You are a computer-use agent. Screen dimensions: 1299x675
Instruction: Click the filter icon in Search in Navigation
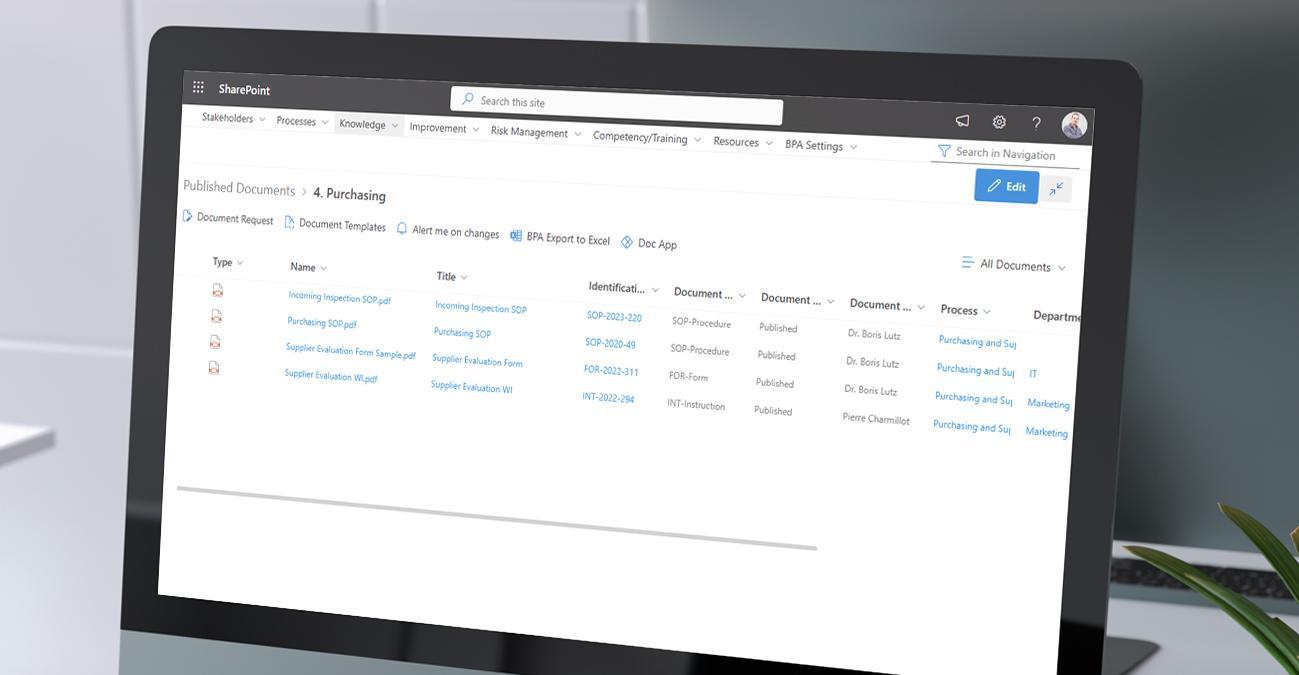(943, 151)
